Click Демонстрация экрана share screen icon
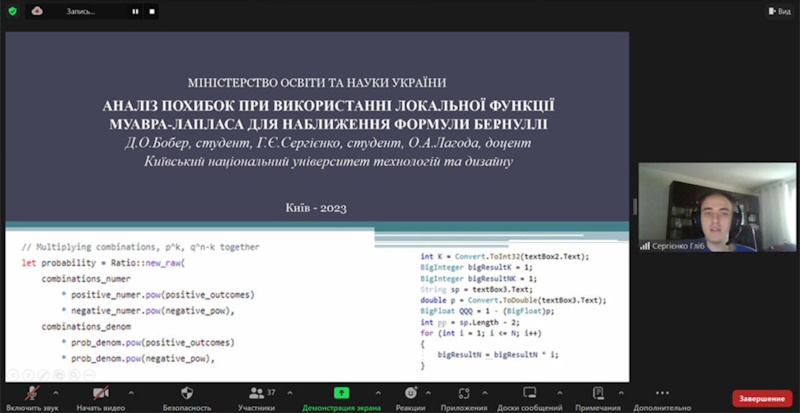800x413 pixels. pos(340,393)
